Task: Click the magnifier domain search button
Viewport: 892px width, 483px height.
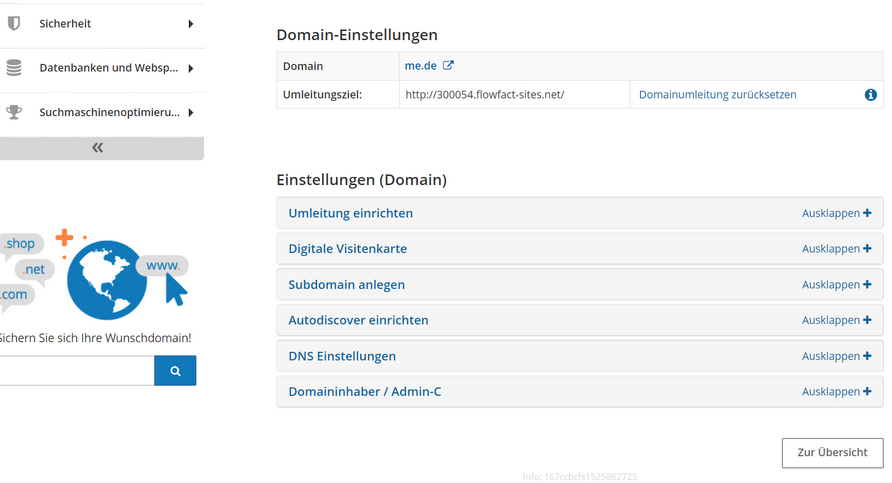Action: (x=175, y=371)
